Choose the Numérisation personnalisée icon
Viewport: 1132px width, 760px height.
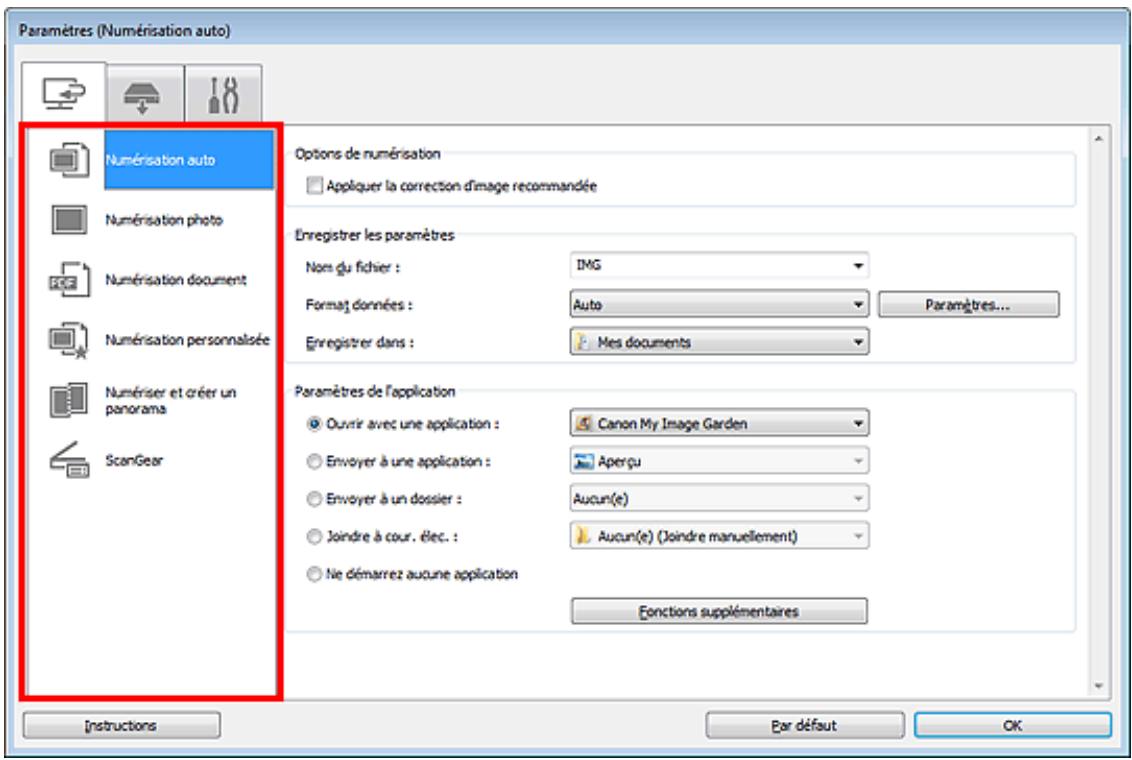click(x=66, y=341)
